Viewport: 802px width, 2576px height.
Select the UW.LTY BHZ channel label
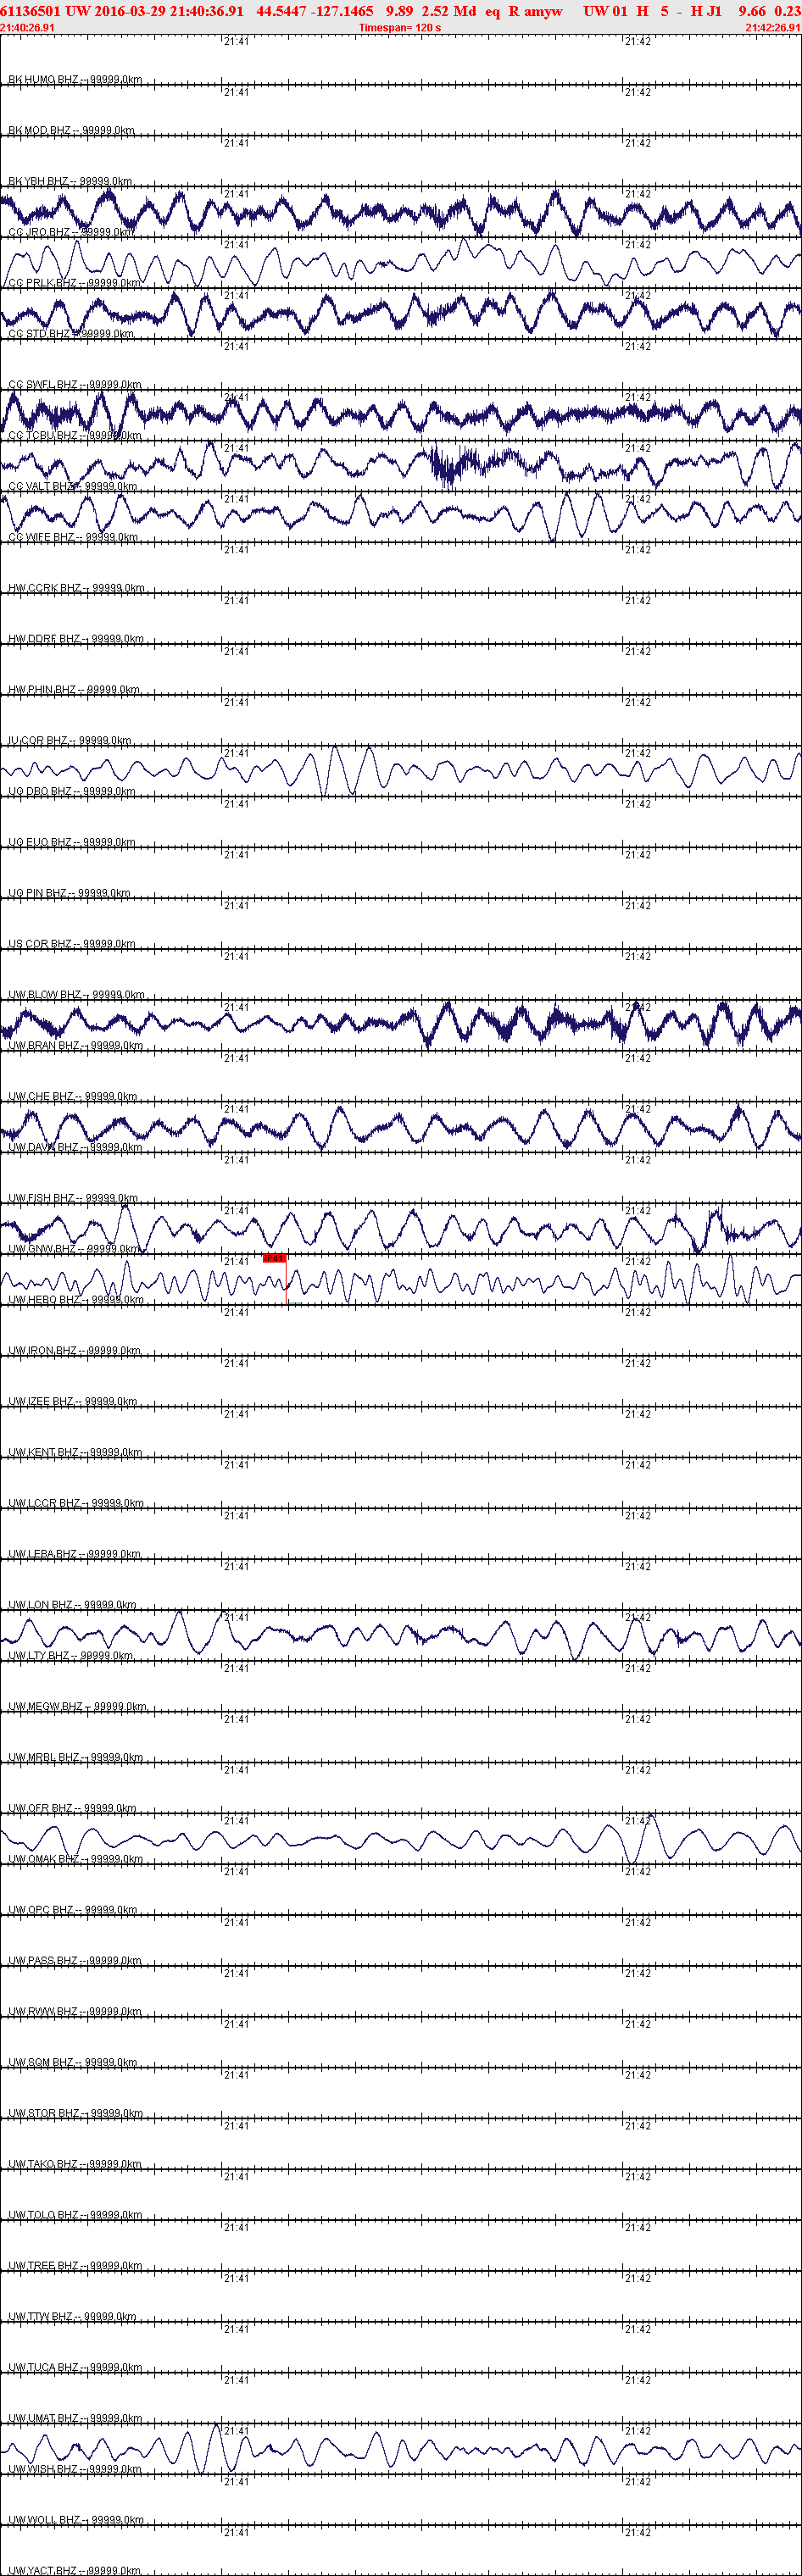pyautogui.click(x=70, y=1656)
